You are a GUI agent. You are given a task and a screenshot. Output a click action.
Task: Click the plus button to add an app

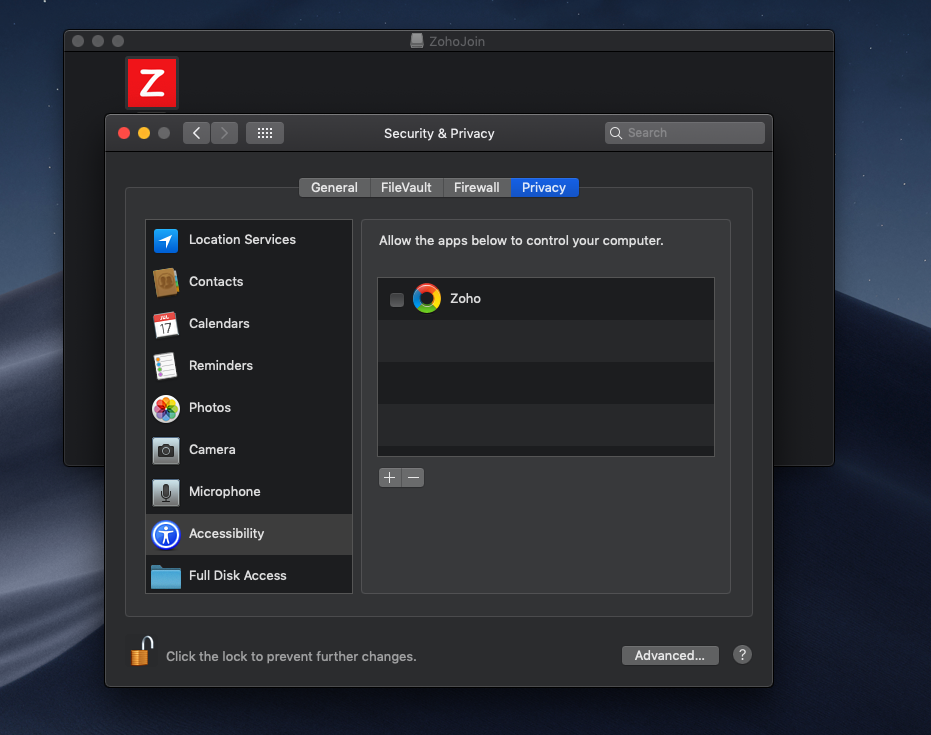pyautogui.click(x=389, y=477)
